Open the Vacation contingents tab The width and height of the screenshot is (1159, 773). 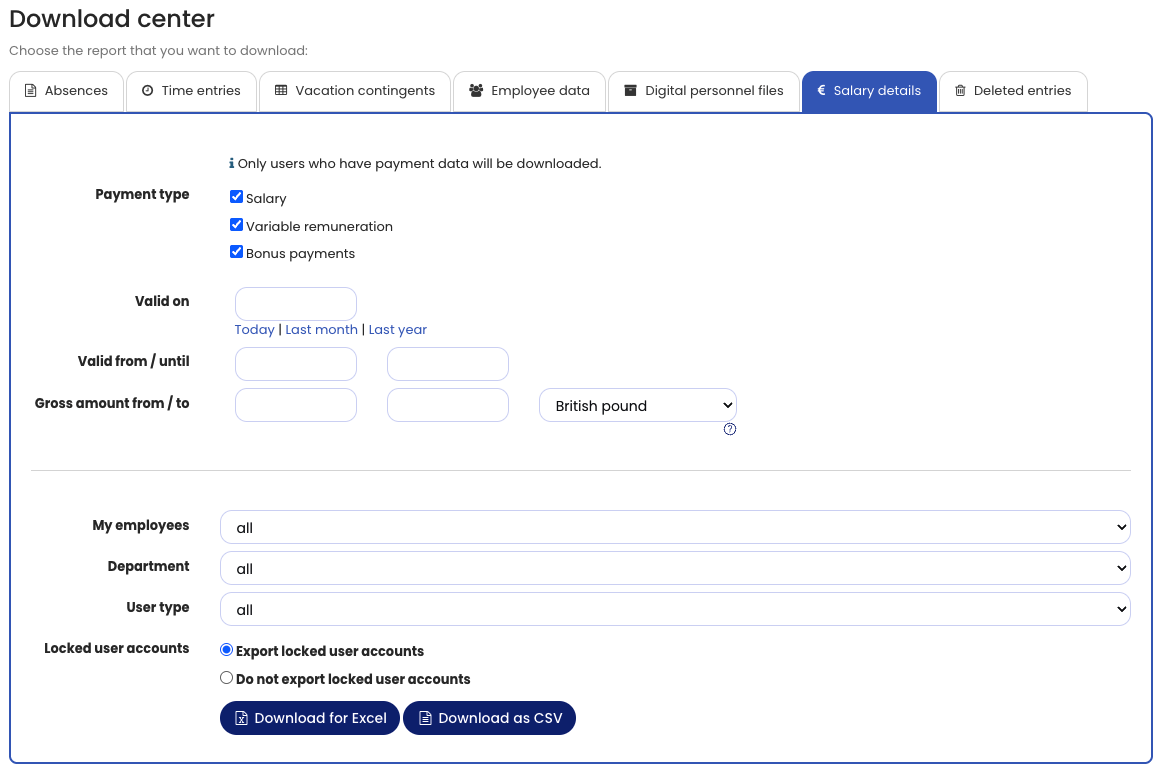355,91
